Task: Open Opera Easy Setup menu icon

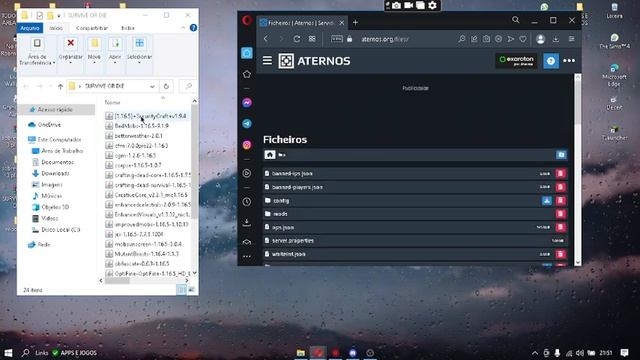Action: 571,39
